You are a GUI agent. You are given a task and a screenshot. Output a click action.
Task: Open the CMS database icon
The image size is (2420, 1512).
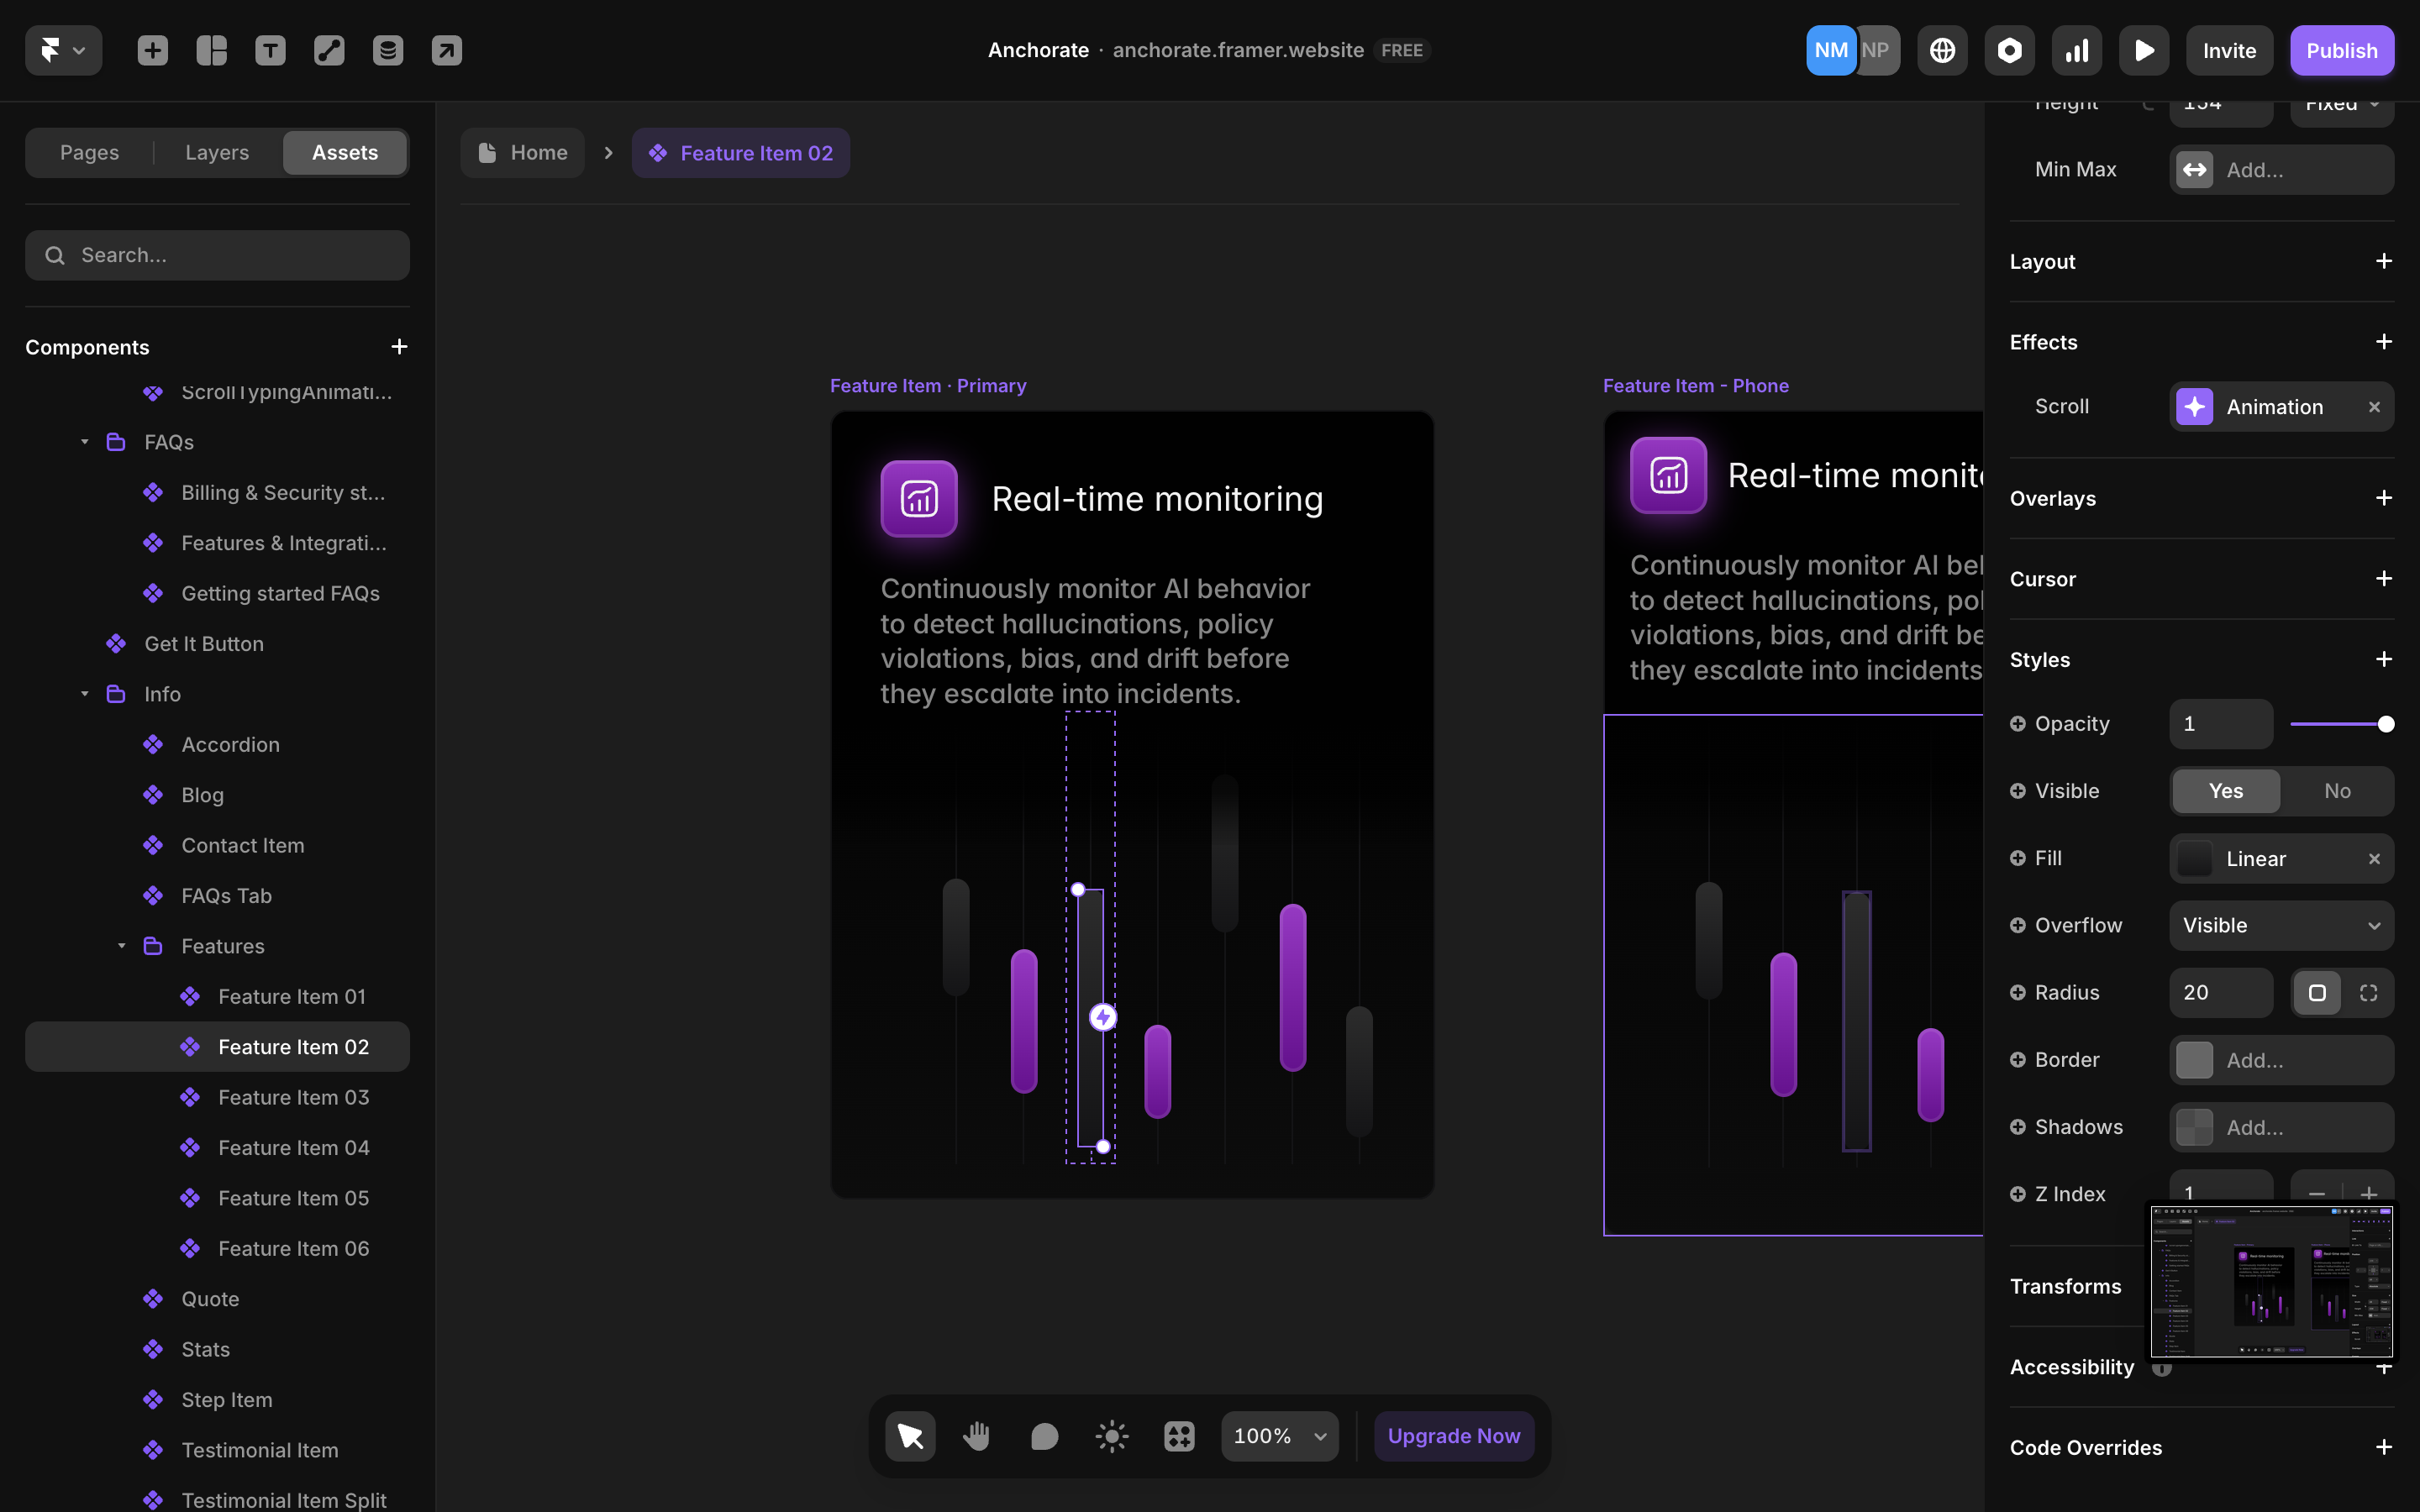pos(388,50)
